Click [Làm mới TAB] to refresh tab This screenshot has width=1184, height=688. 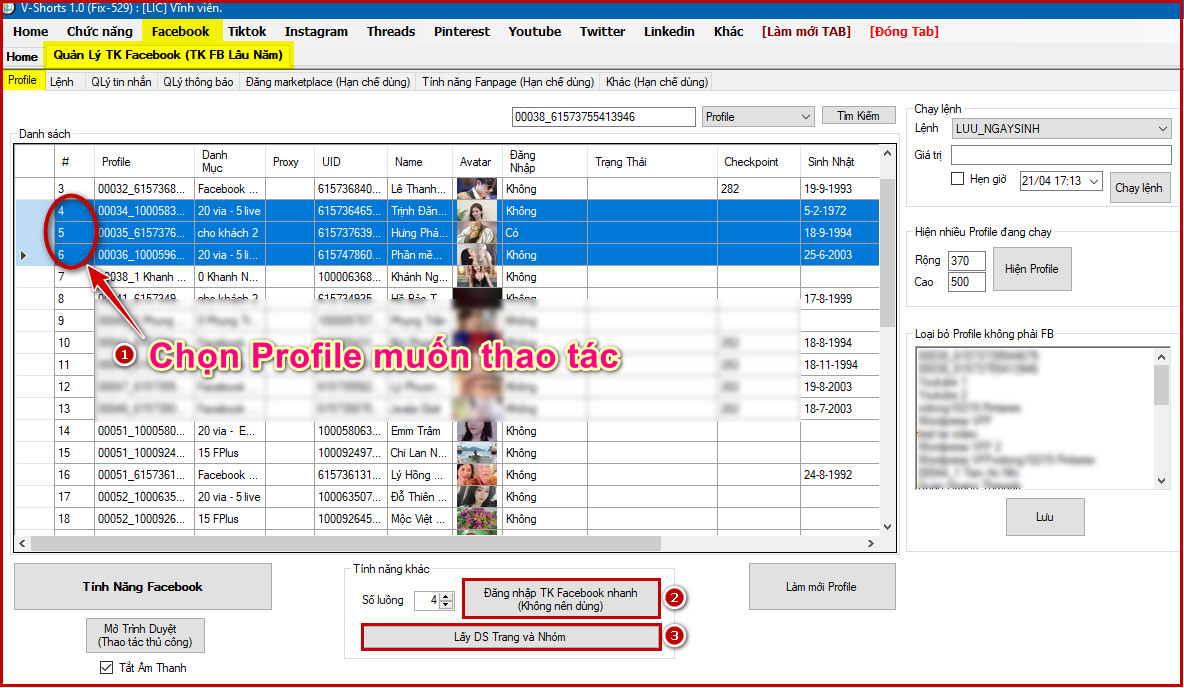(x=806, y=32)
